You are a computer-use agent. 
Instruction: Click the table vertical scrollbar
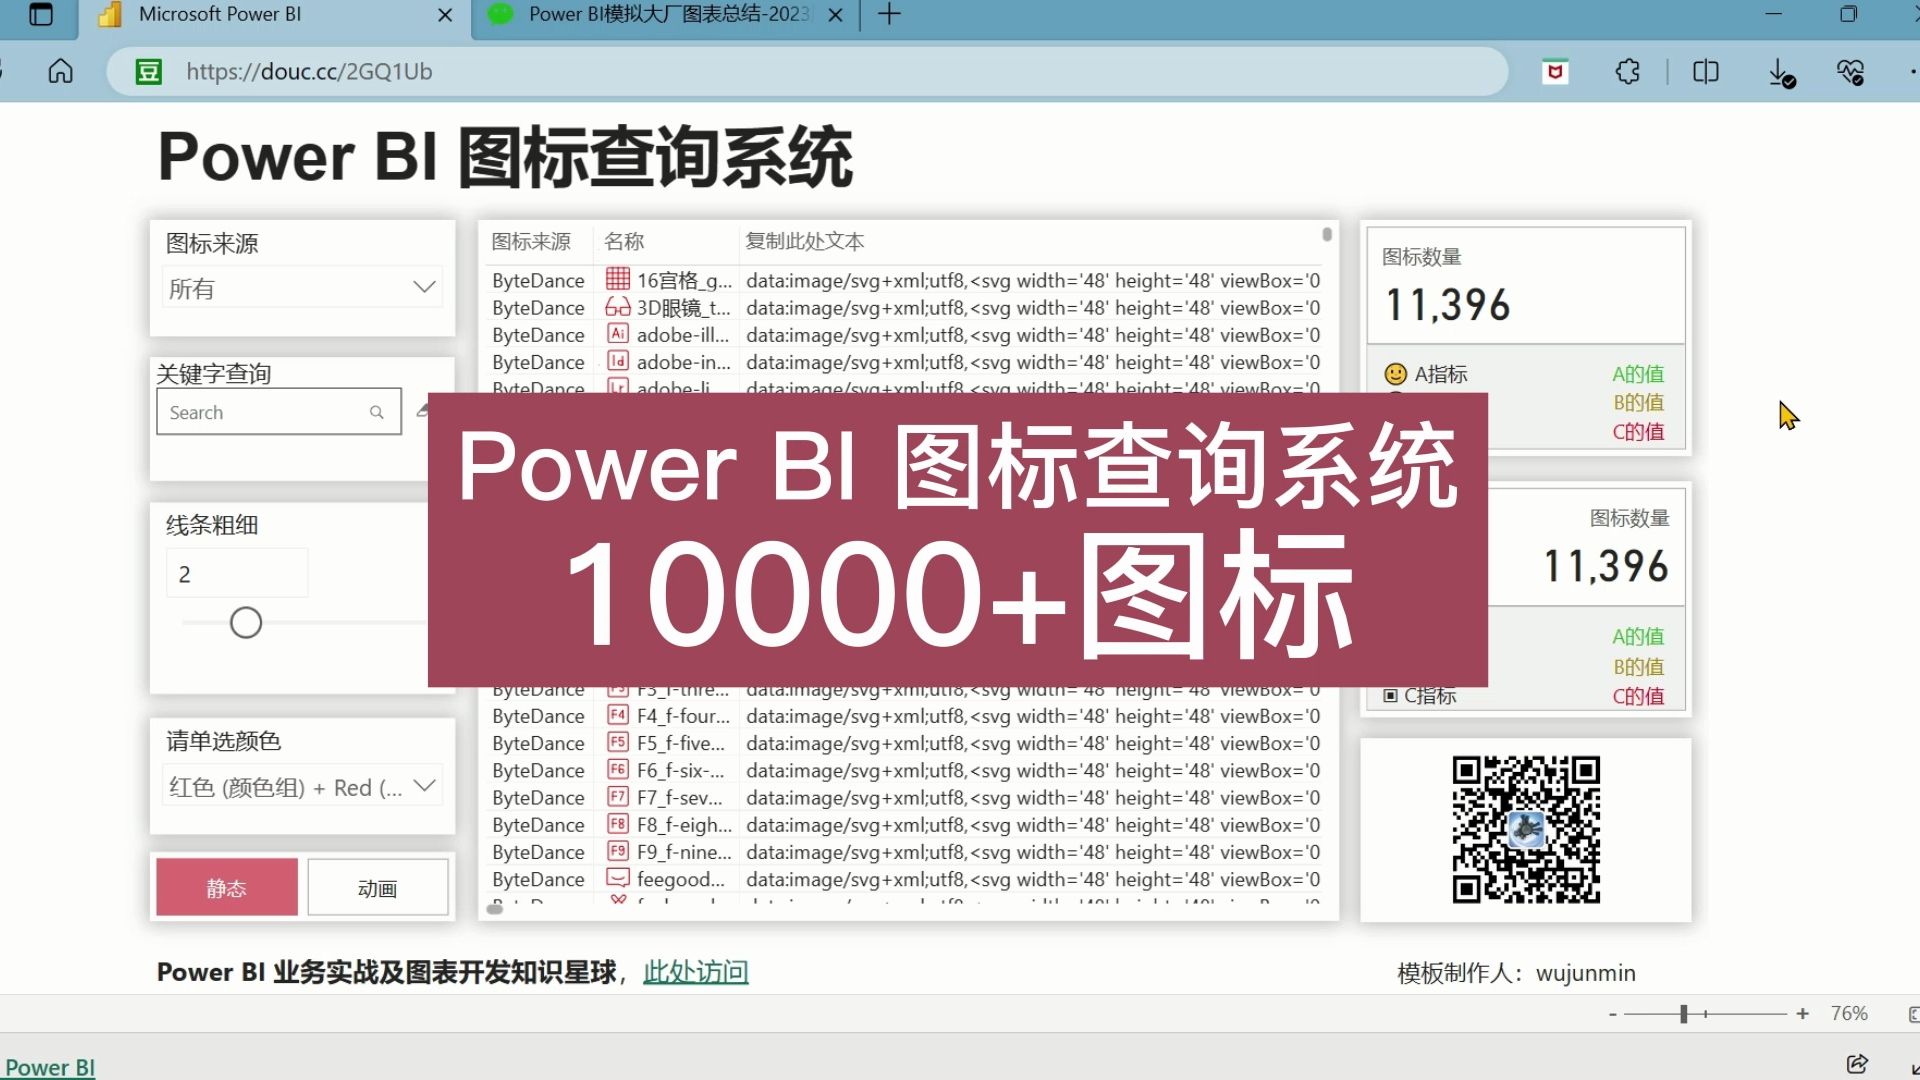point(1327,234)
